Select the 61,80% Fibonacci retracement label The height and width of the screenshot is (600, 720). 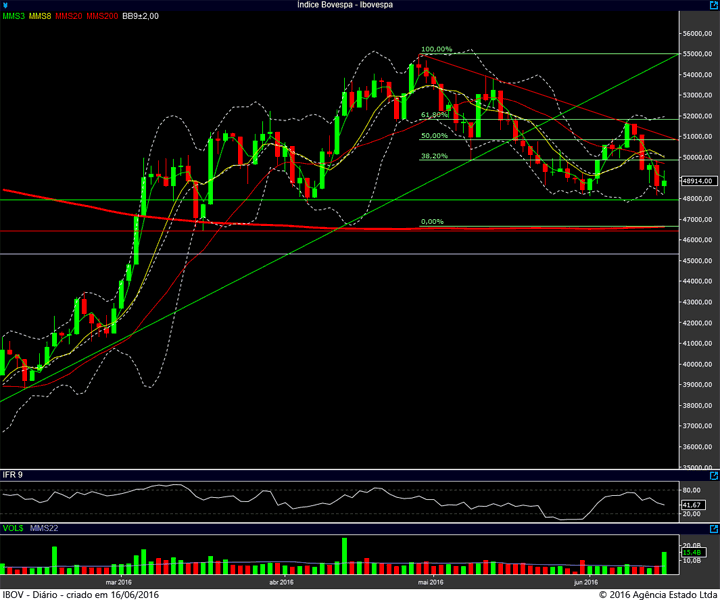click(434, 115)
